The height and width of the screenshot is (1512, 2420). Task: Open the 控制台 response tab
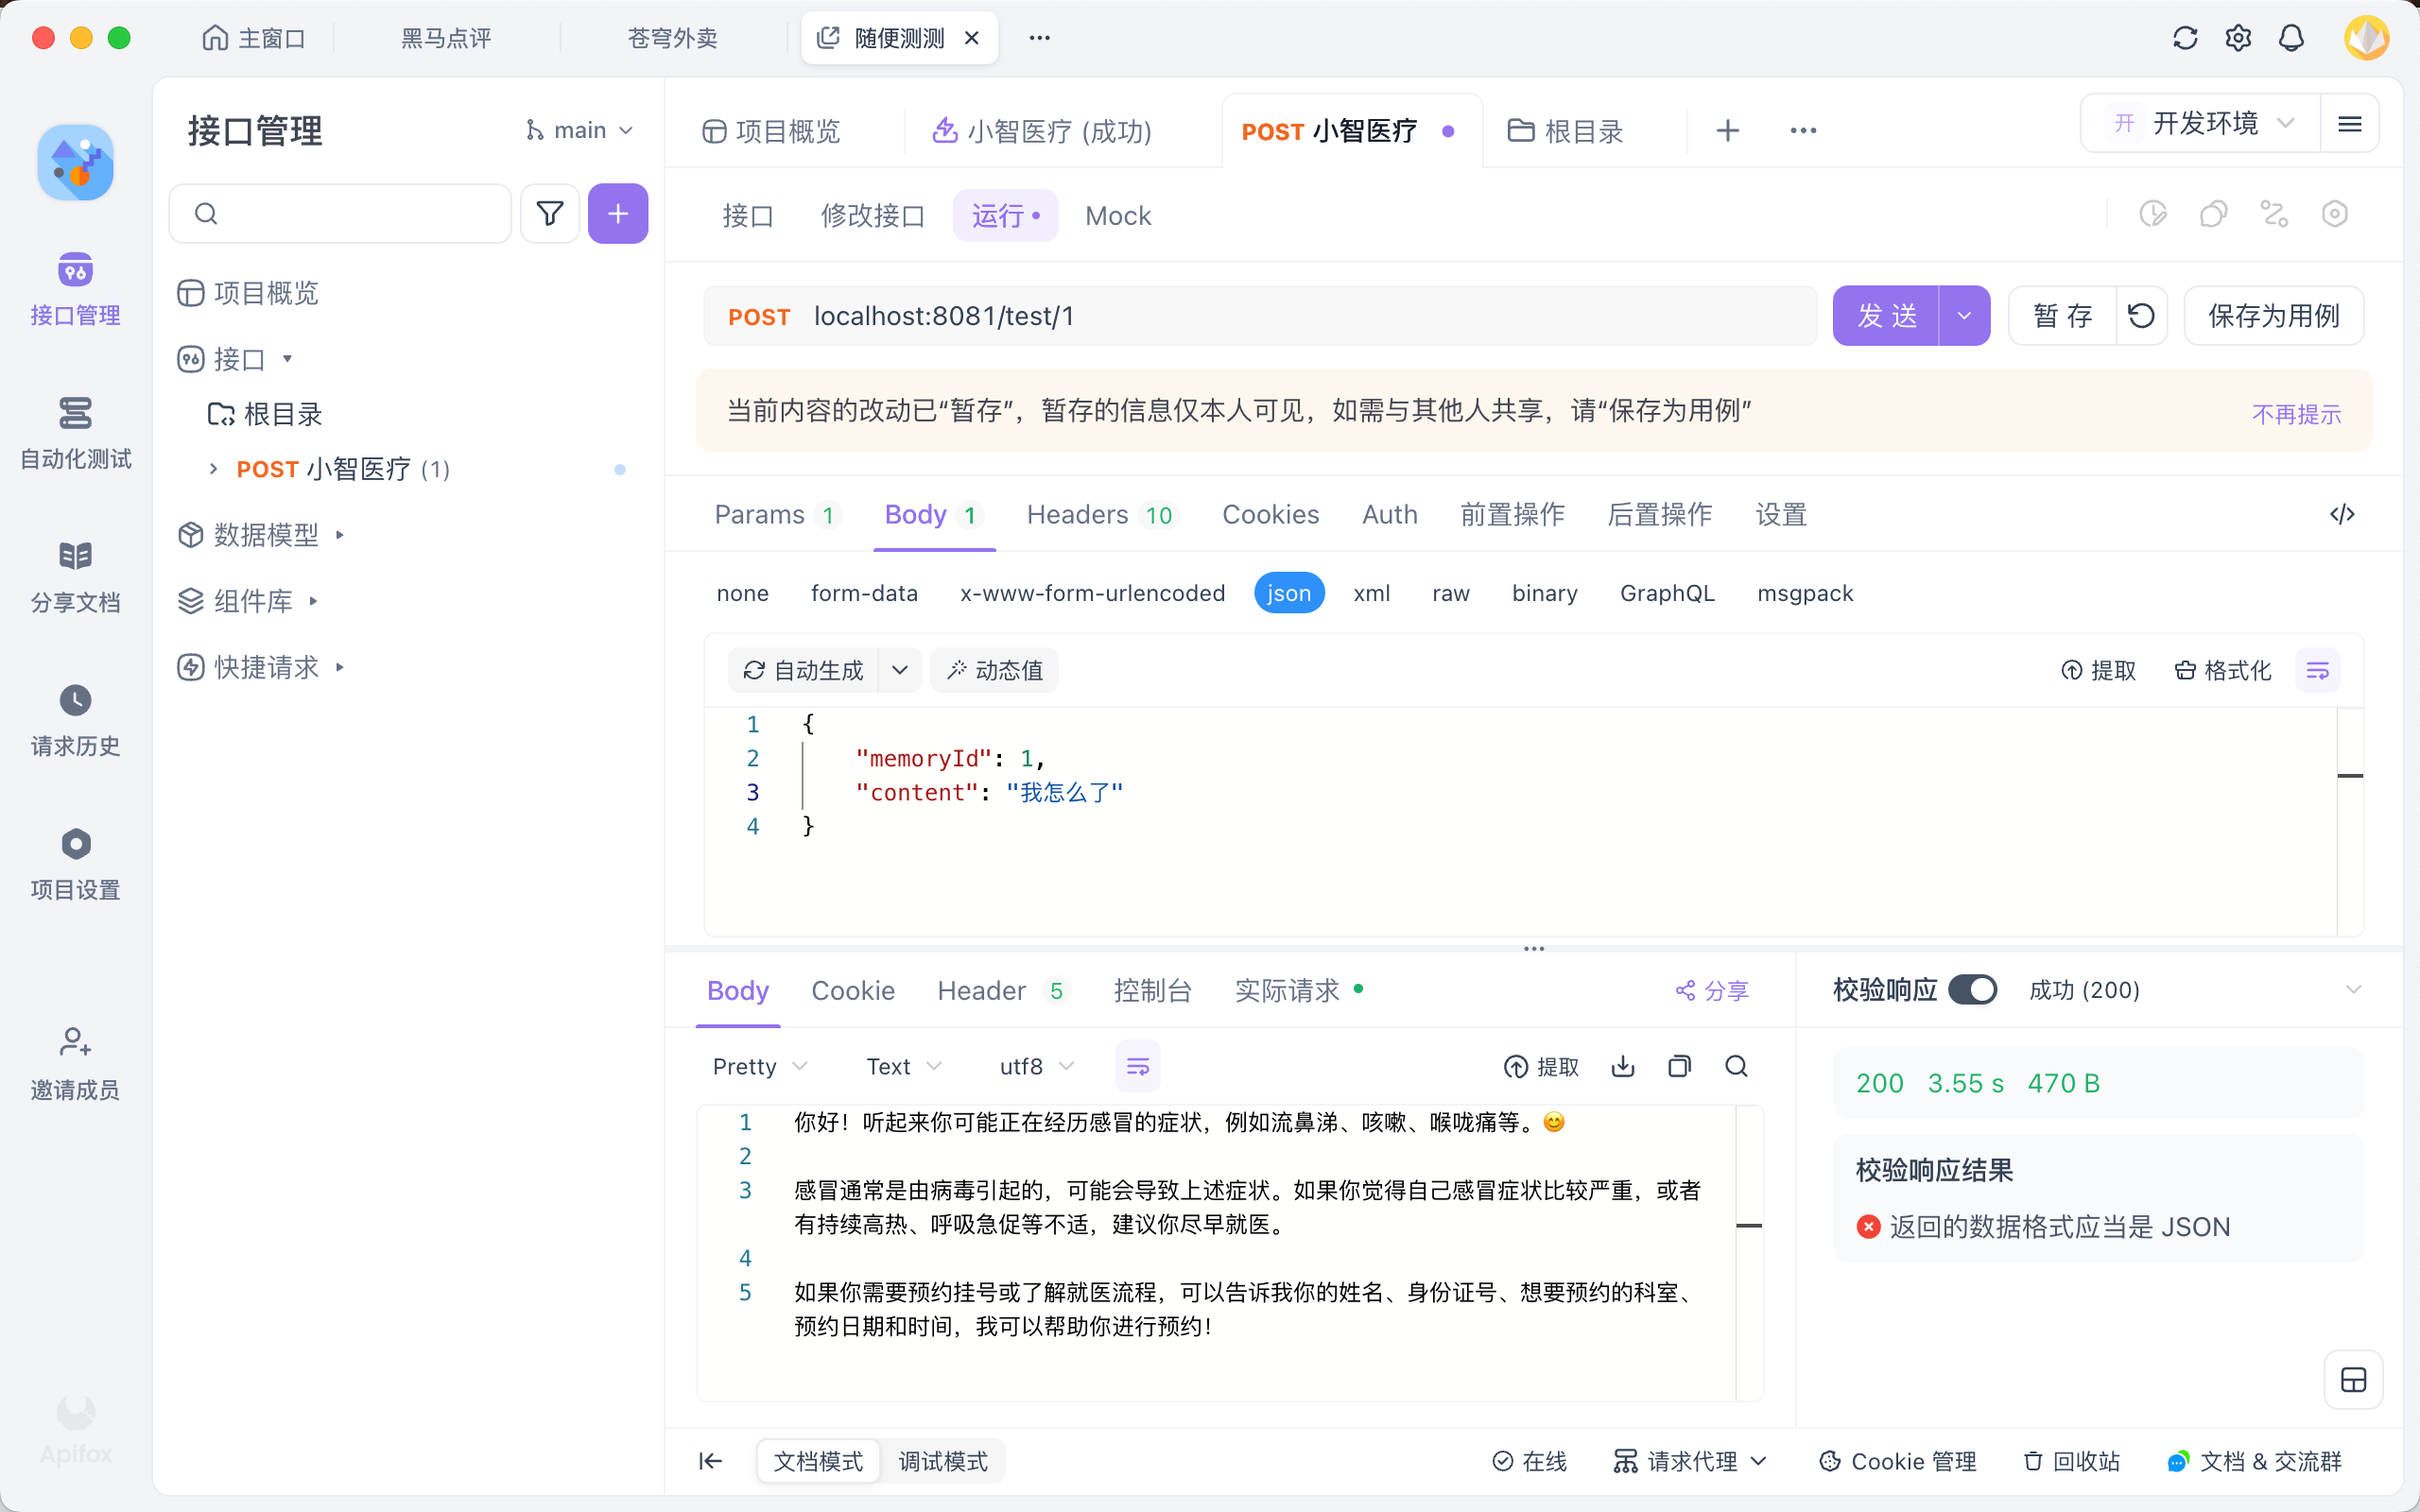[1152, 990]
